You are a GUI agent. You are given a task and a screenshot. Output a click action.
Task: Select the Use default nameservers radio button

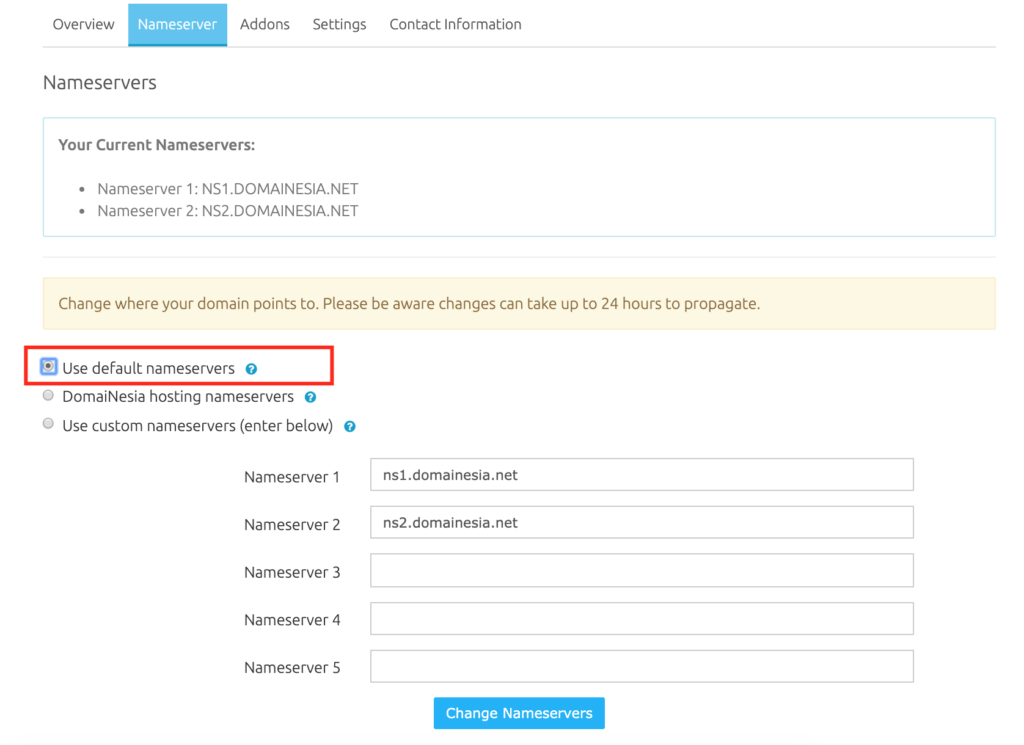pos(49,367)
